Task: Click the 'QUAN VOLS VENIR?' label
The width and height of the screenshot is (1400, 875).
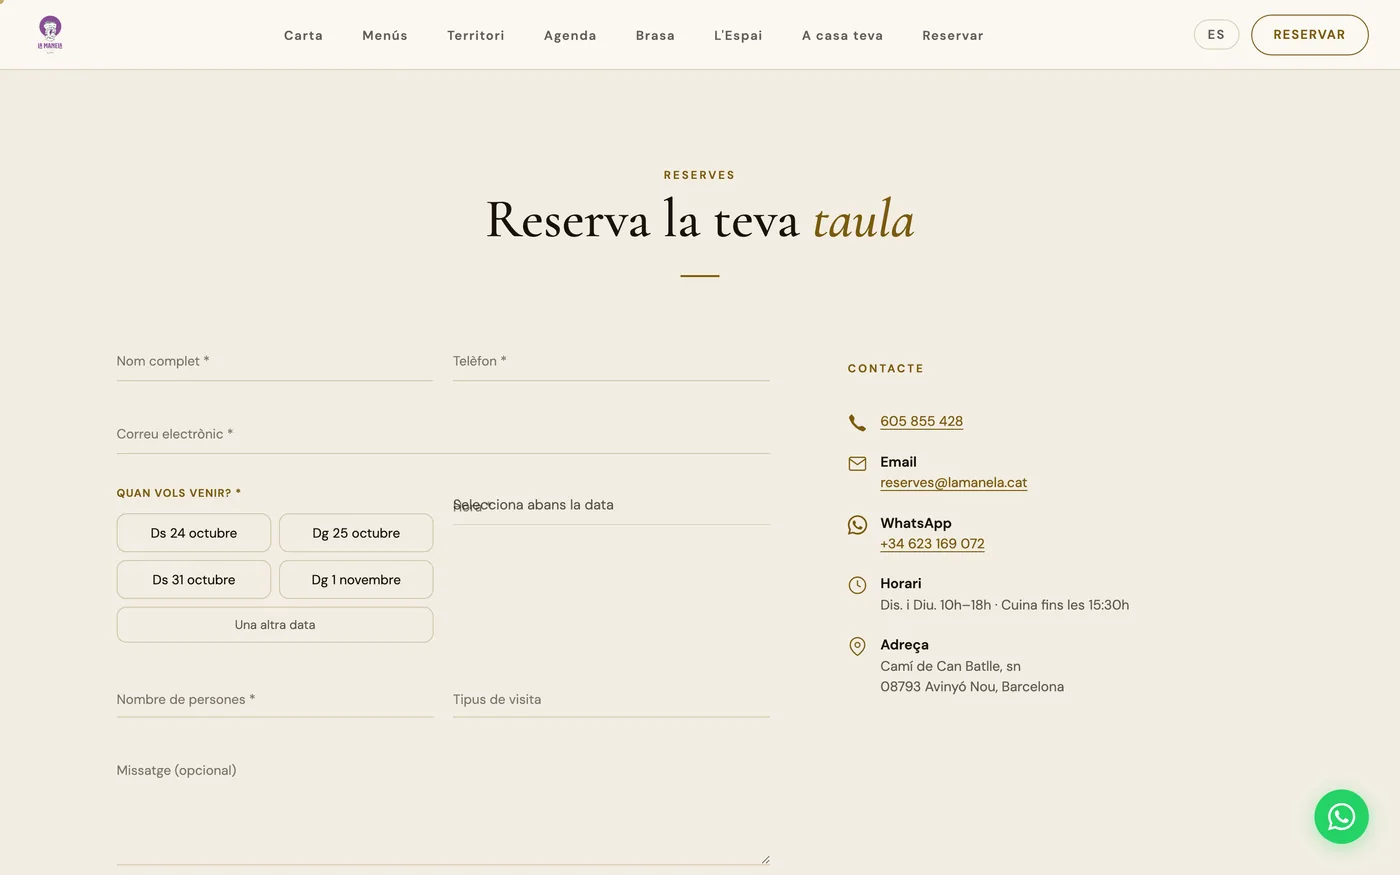Action: pos(179,493)
